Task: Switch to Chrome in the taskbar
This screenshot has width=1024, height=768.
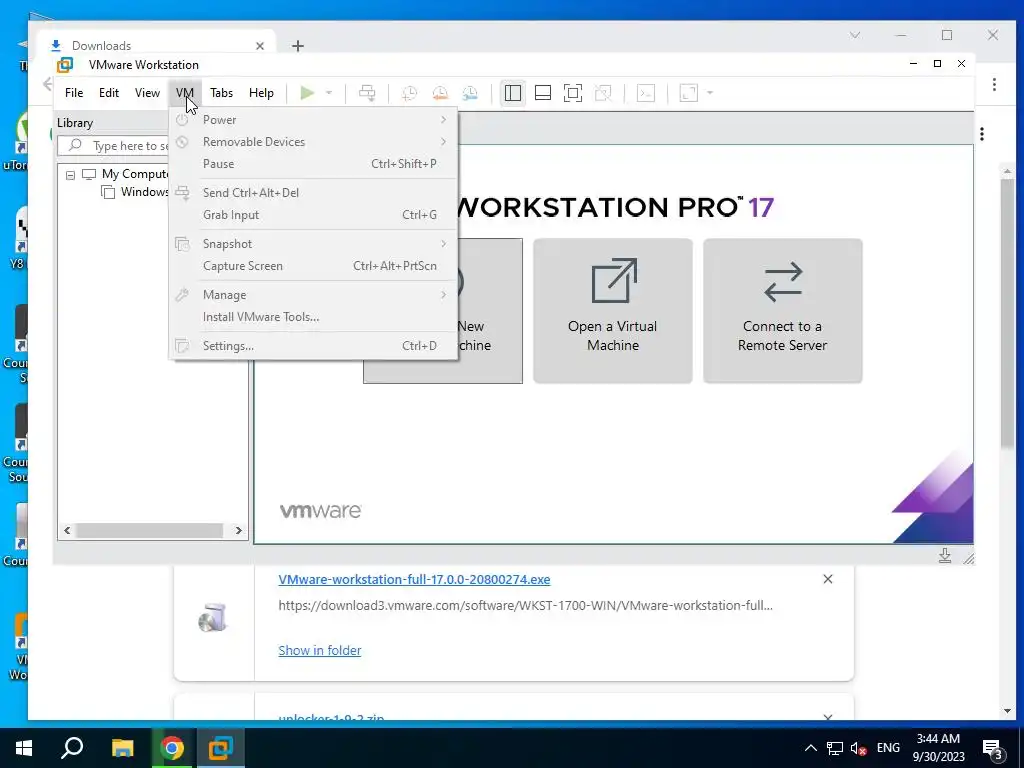Action: (x=172, y=748)
